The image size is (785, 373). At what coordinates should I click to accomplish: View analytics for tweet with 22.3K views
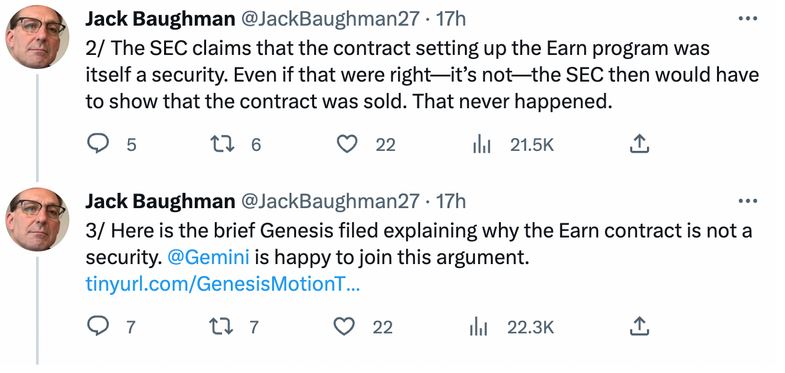479,327
